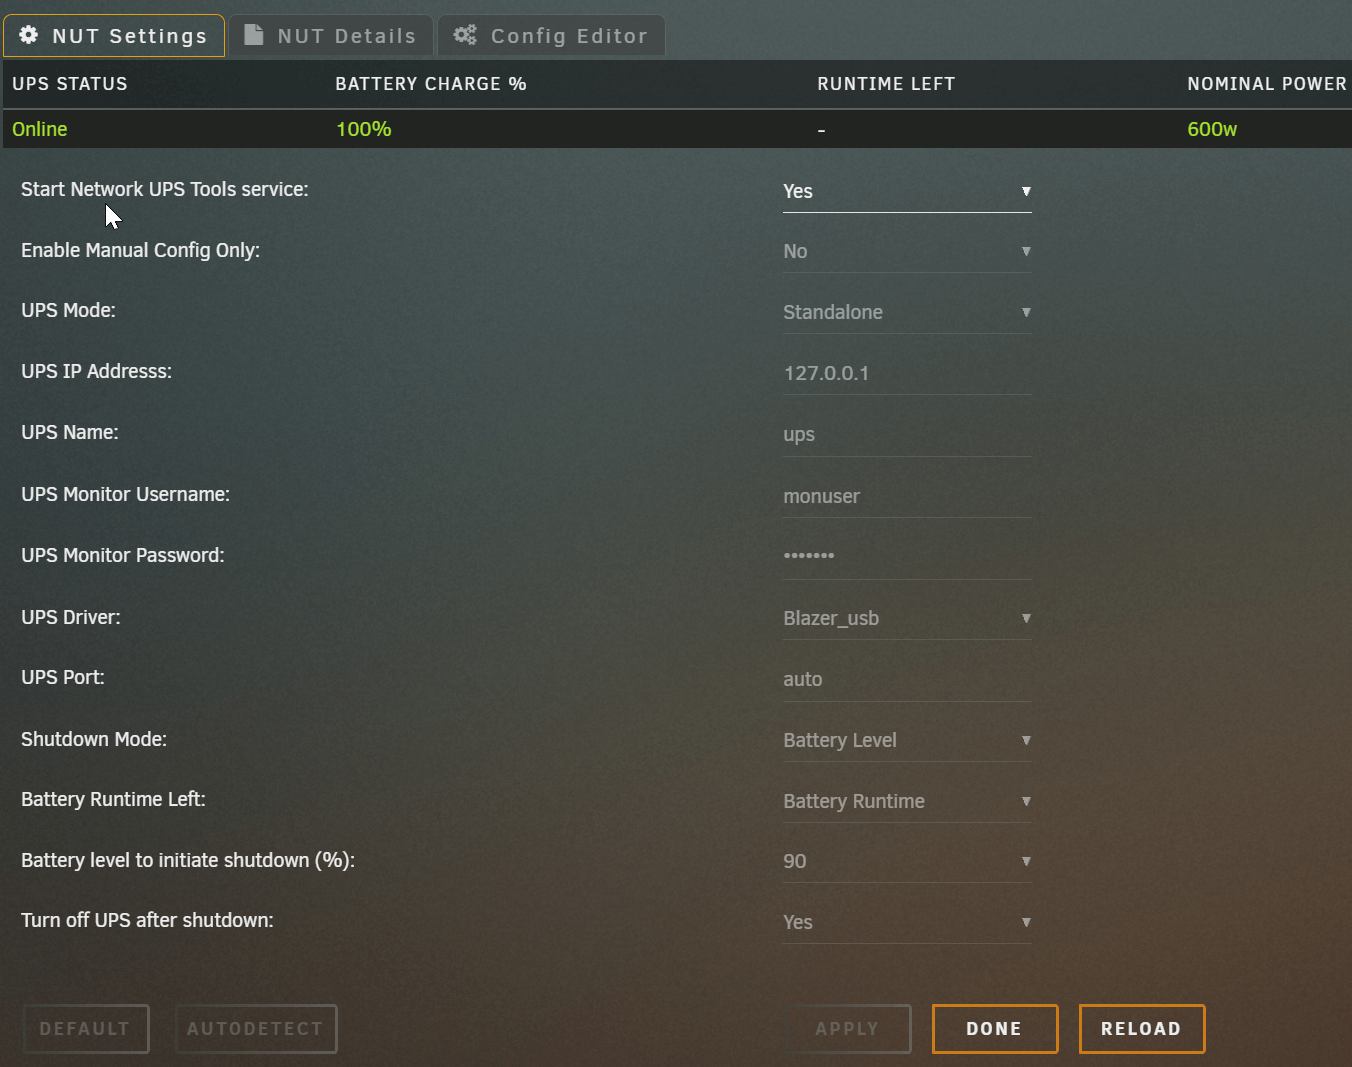Expand Turn off UPS after shutdown dropdown
This screenshot has width=1352, height=1067.
[907, 922]
